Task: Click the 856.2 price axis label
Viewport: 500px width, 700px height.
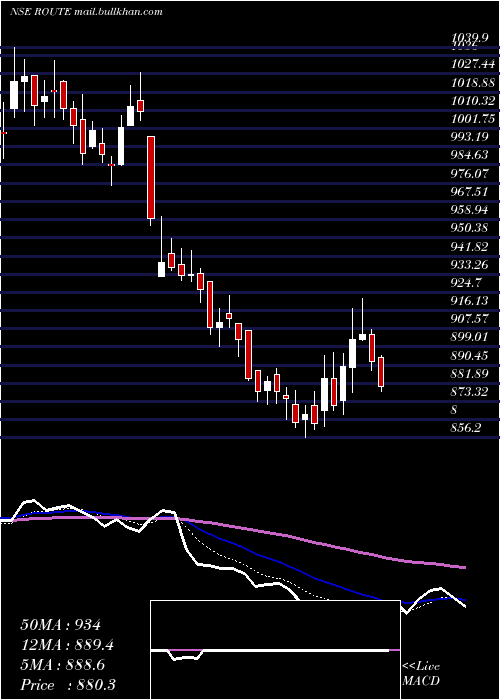Action: 466,428
